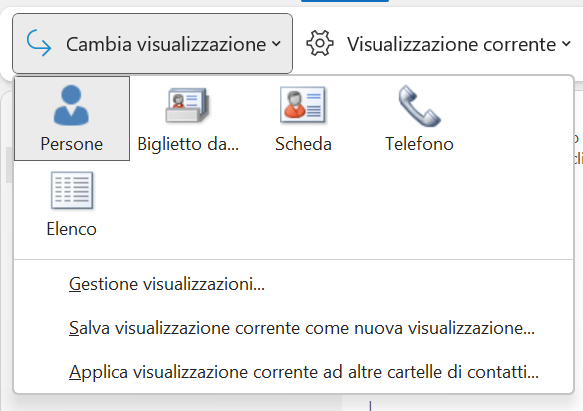
Task: Open the Visualizzazione corrente dropdown chevron
Action: pyautogui.click(x=566, y=44)
